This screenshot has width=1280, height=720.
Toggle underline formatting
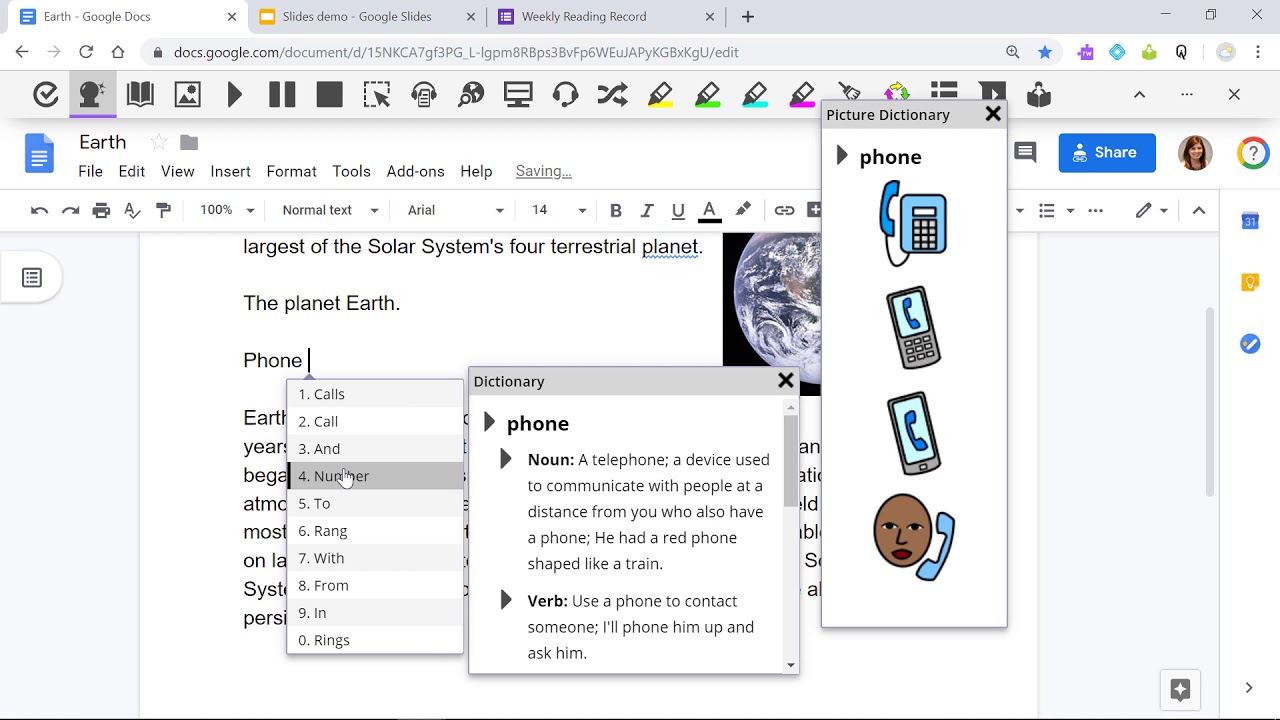[678, 210]
